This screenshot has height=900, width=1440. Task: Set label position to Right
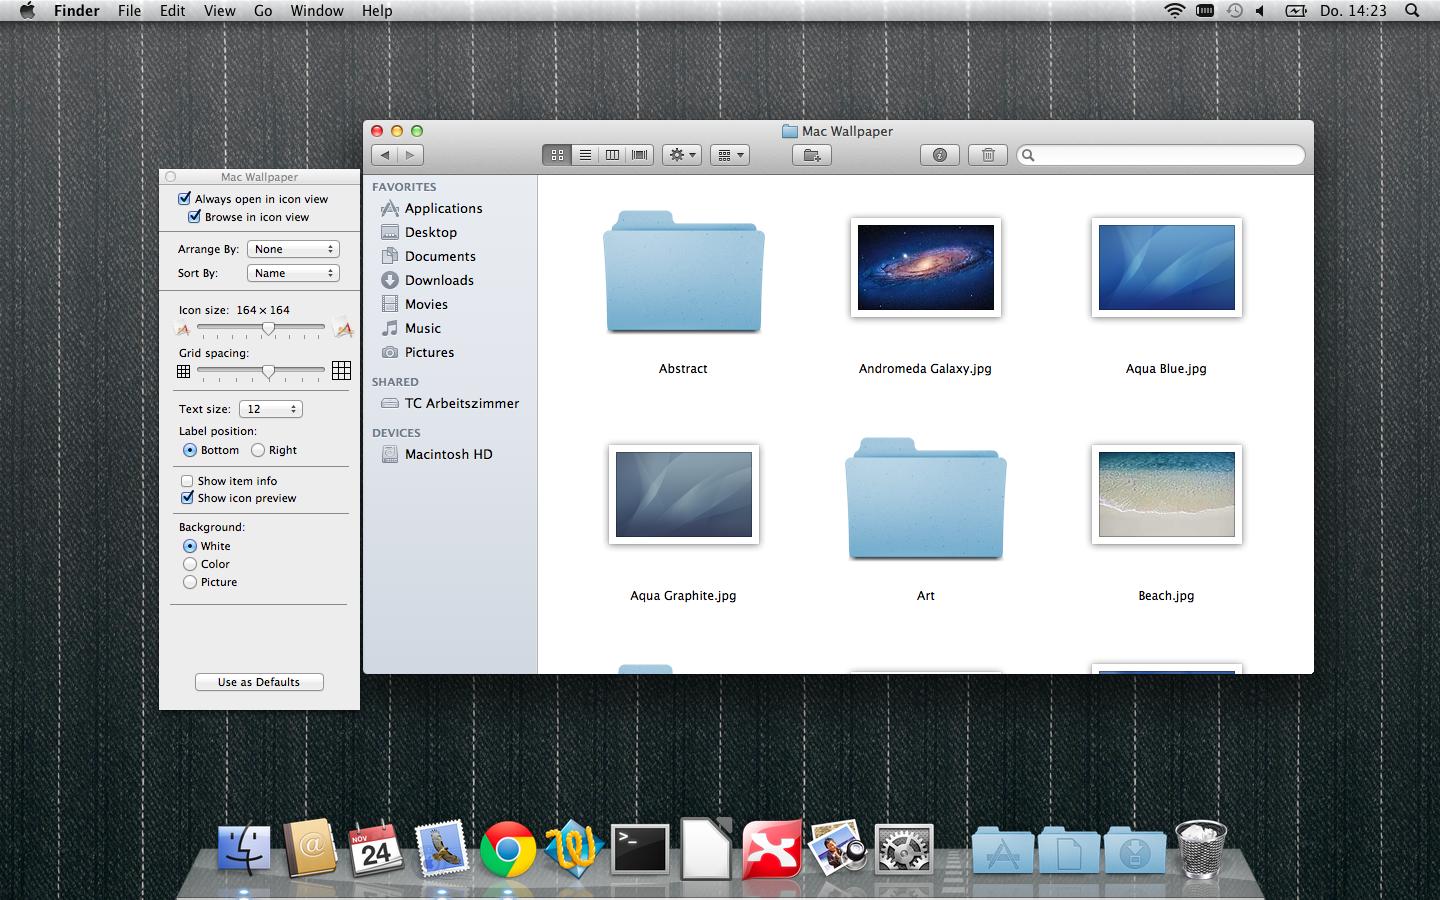point(258,450)
